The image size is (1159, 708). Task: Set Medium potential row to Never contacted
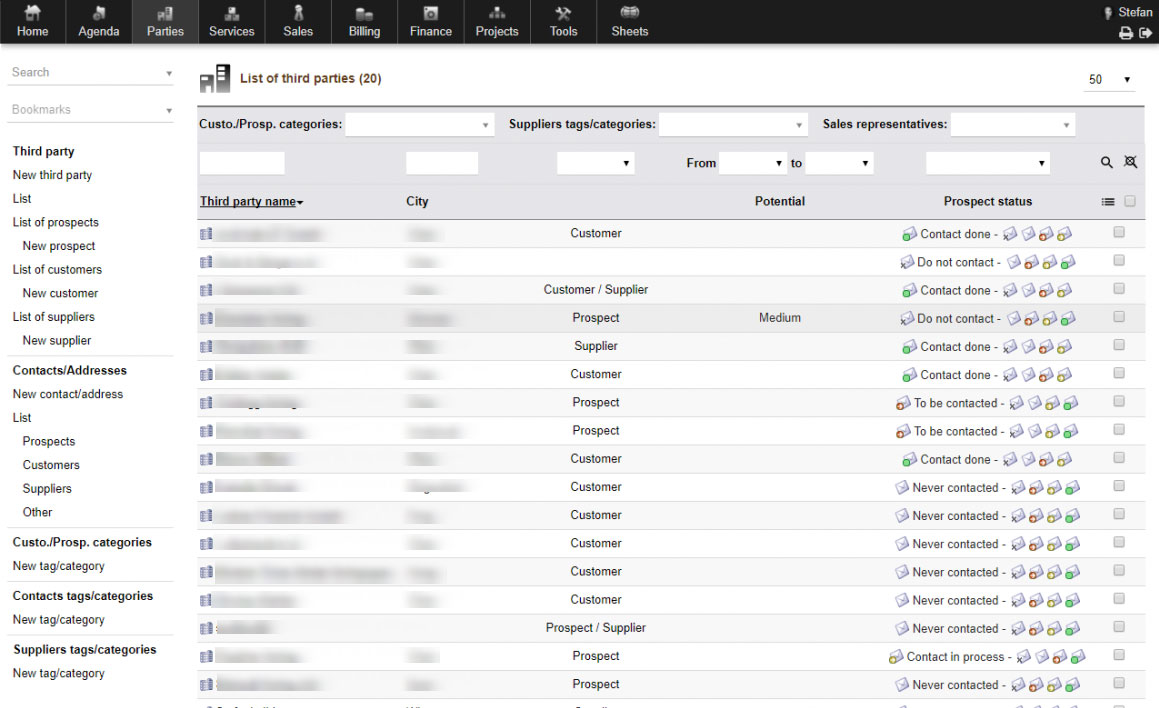1014,319
